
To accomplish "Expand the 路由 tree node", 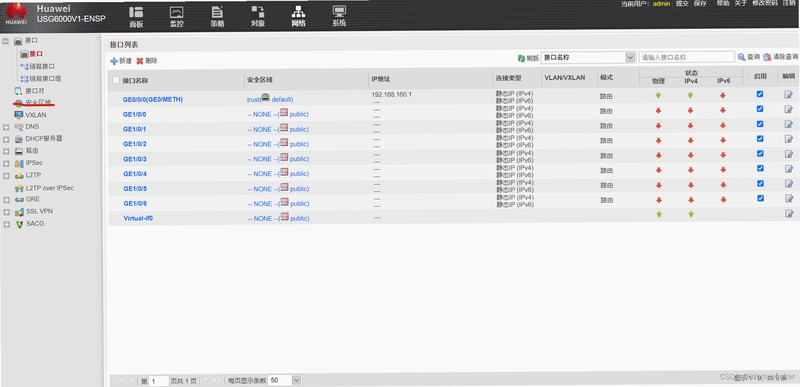I will [x=6, y=151].
